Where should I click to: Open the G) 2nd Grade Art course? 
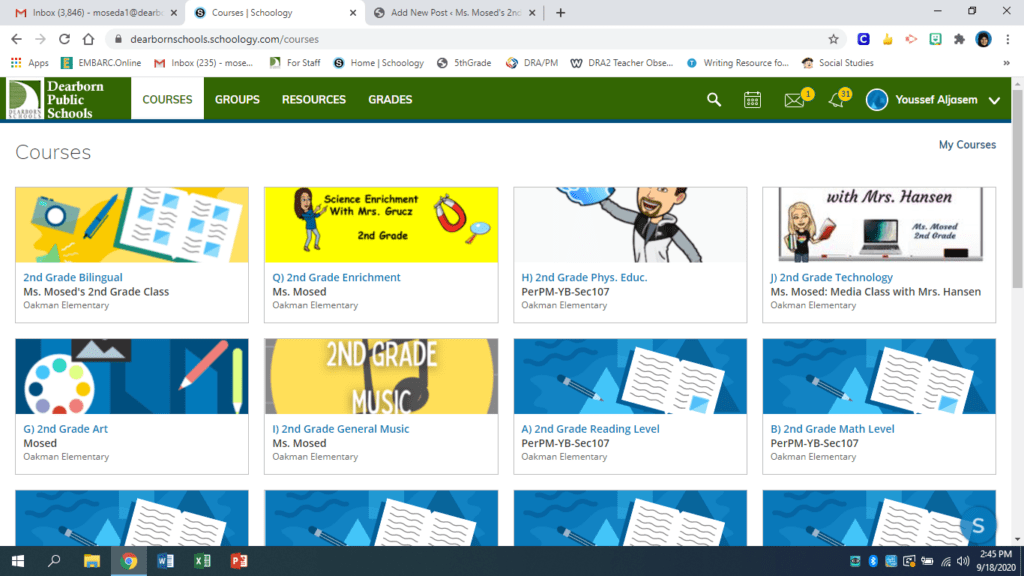pos(65,428)
